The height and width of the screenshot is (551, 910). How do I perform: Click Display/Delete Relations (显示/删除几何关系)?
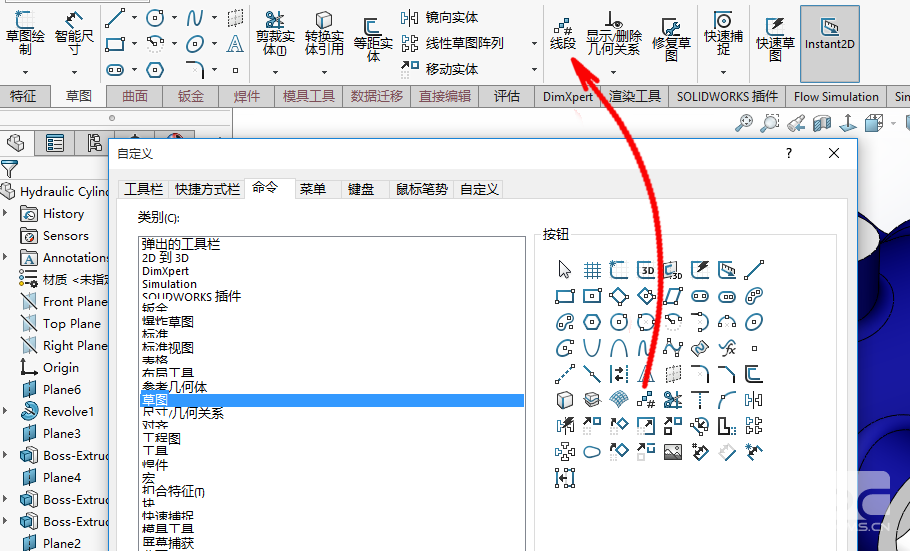click(x=613, y=34)
